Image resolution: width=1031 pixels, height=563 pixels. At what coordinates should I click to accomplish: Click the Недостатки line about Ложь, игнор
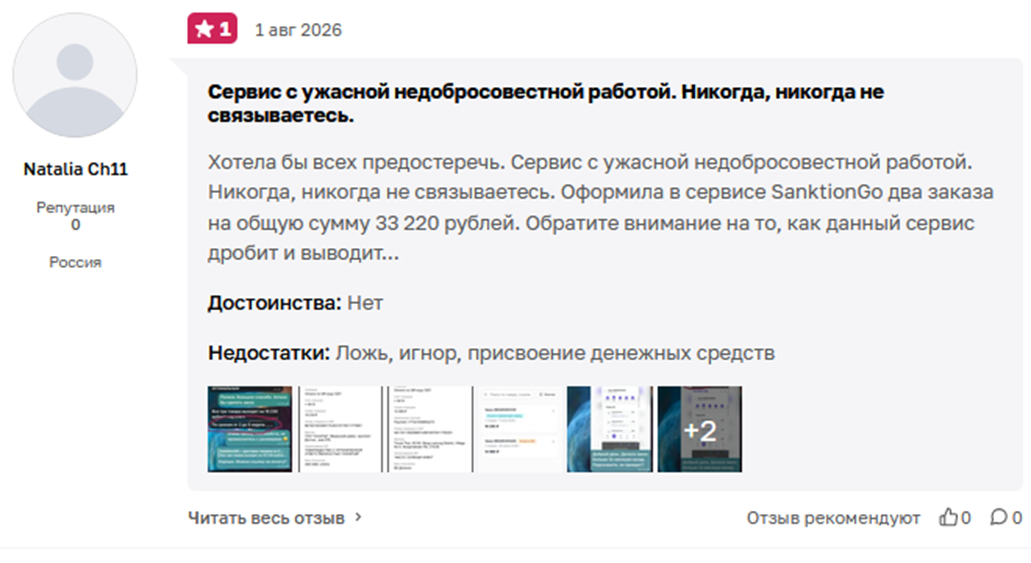click(x=491, y=353)
